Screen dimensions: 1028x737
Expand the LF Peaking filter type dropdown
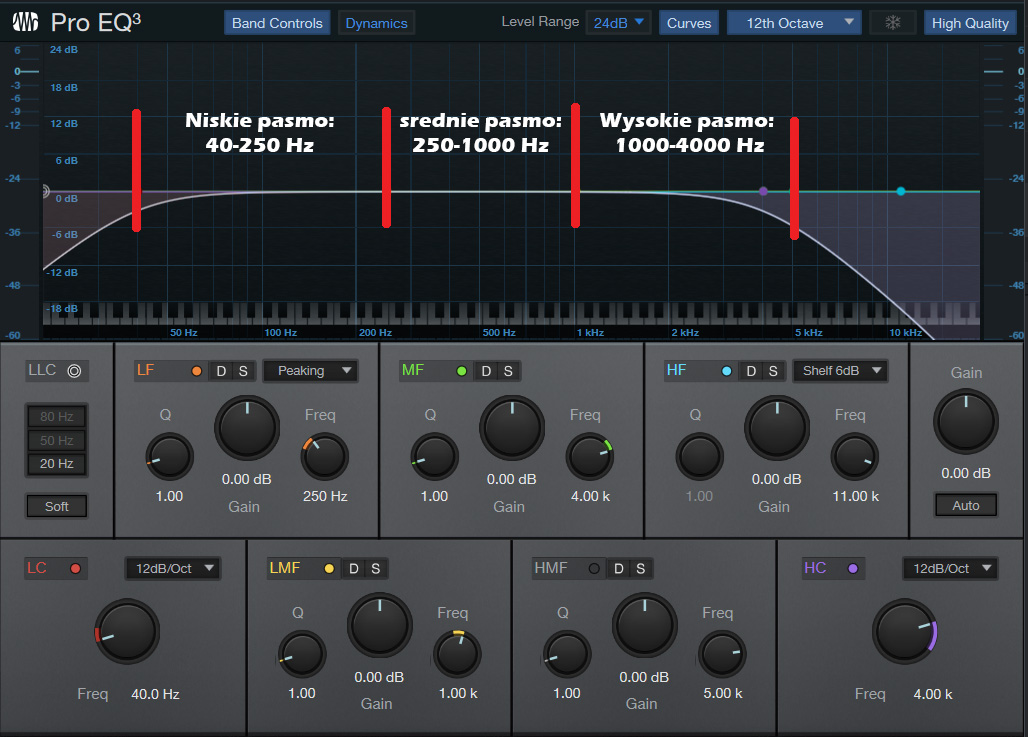coord(310,371)
